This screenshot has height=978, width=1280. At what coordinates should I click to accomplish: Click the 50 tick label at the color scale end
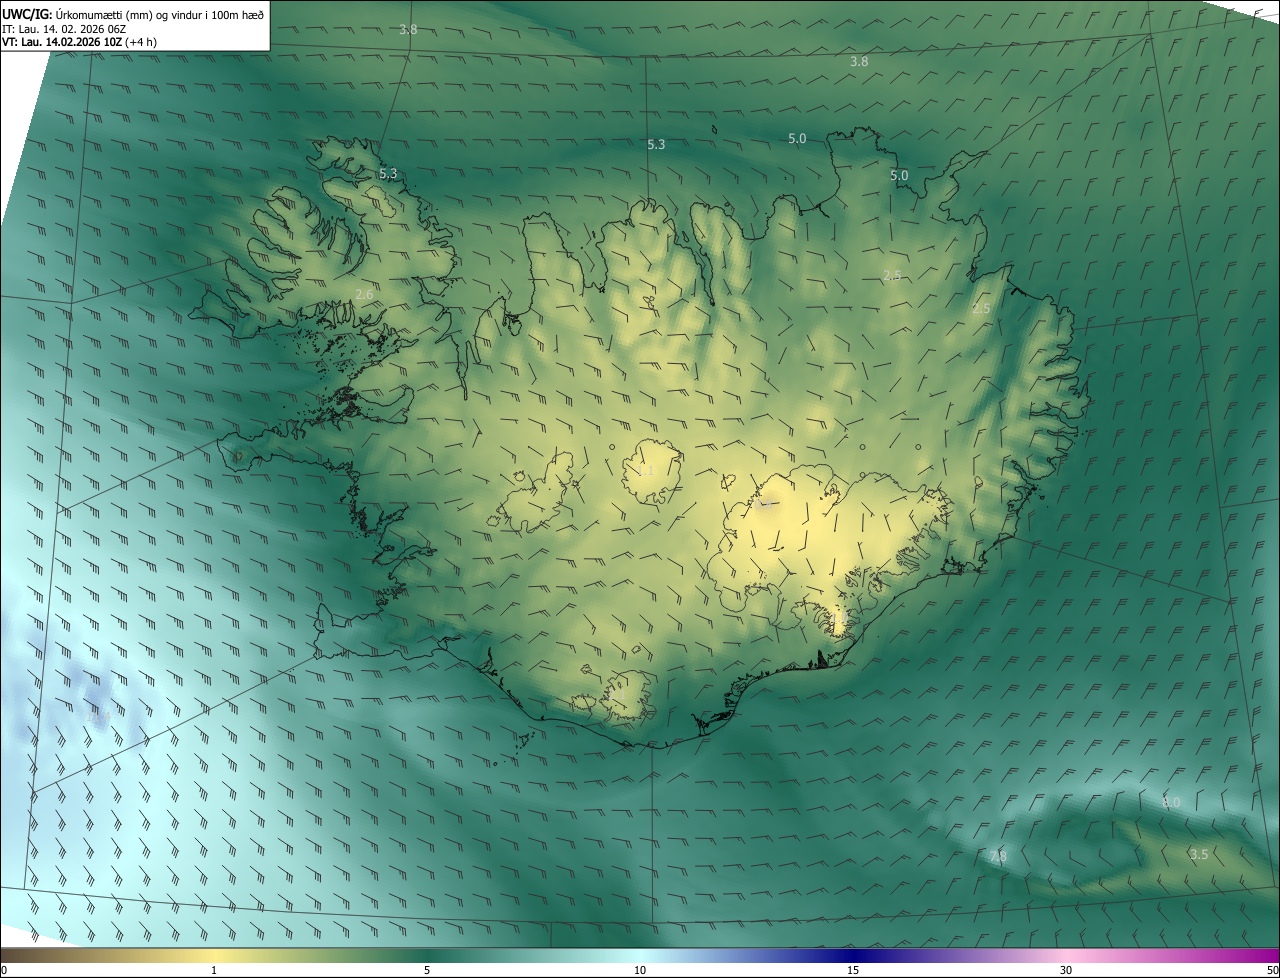(1272, 970)
